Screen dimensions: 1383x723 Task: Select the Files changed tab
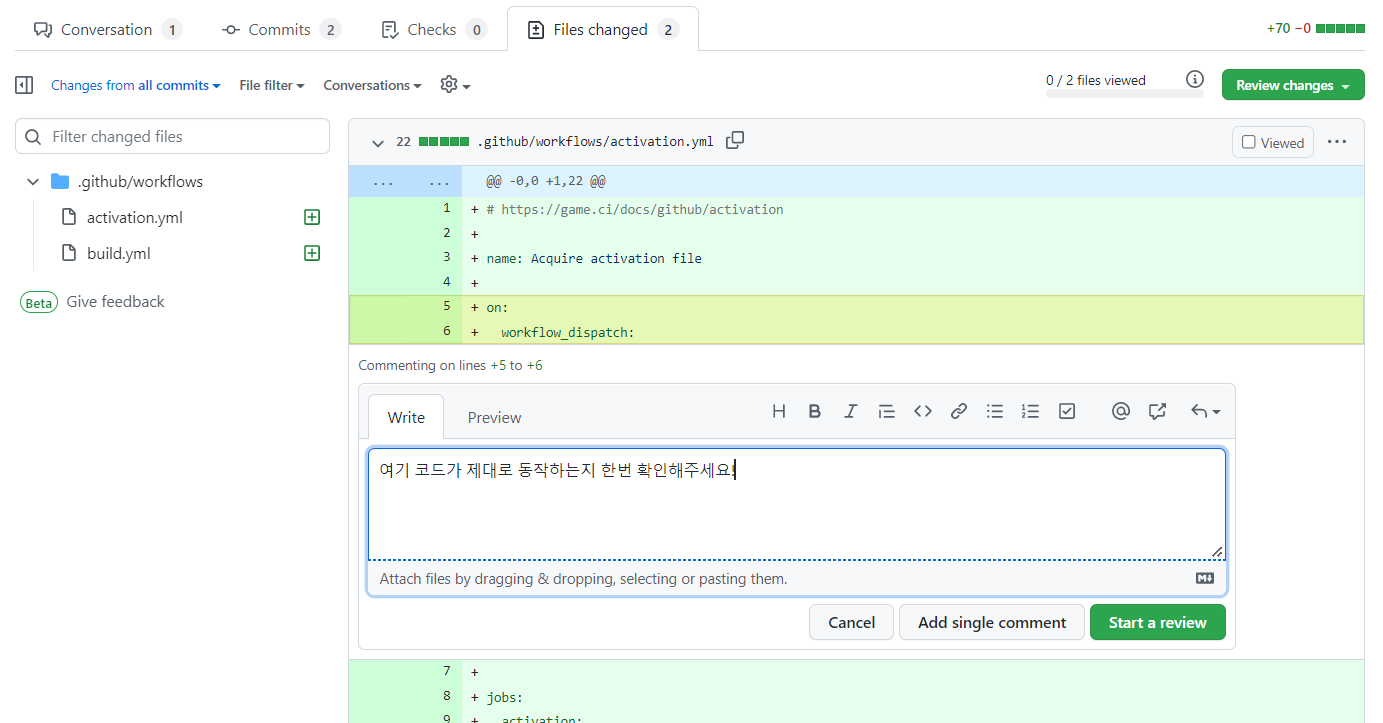[x=602, y=29]
